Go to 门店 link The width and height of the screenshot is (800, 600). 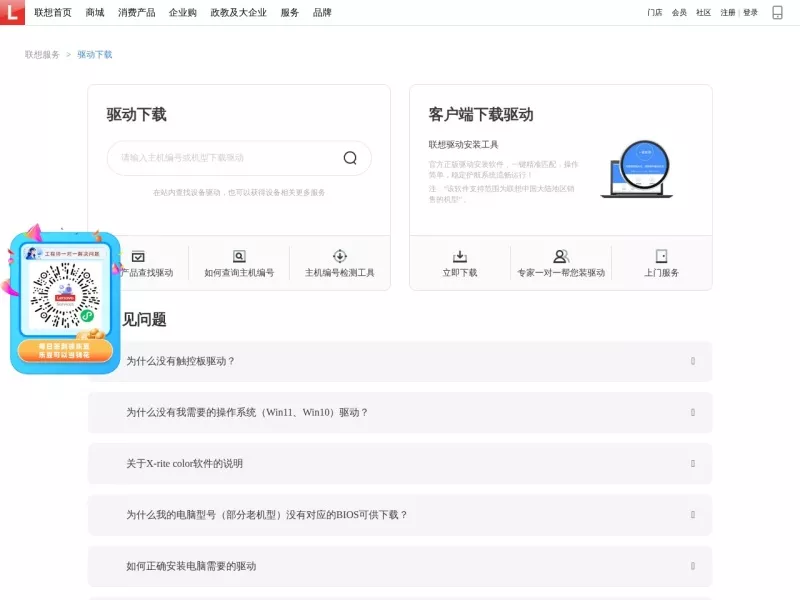click(655, 12)
